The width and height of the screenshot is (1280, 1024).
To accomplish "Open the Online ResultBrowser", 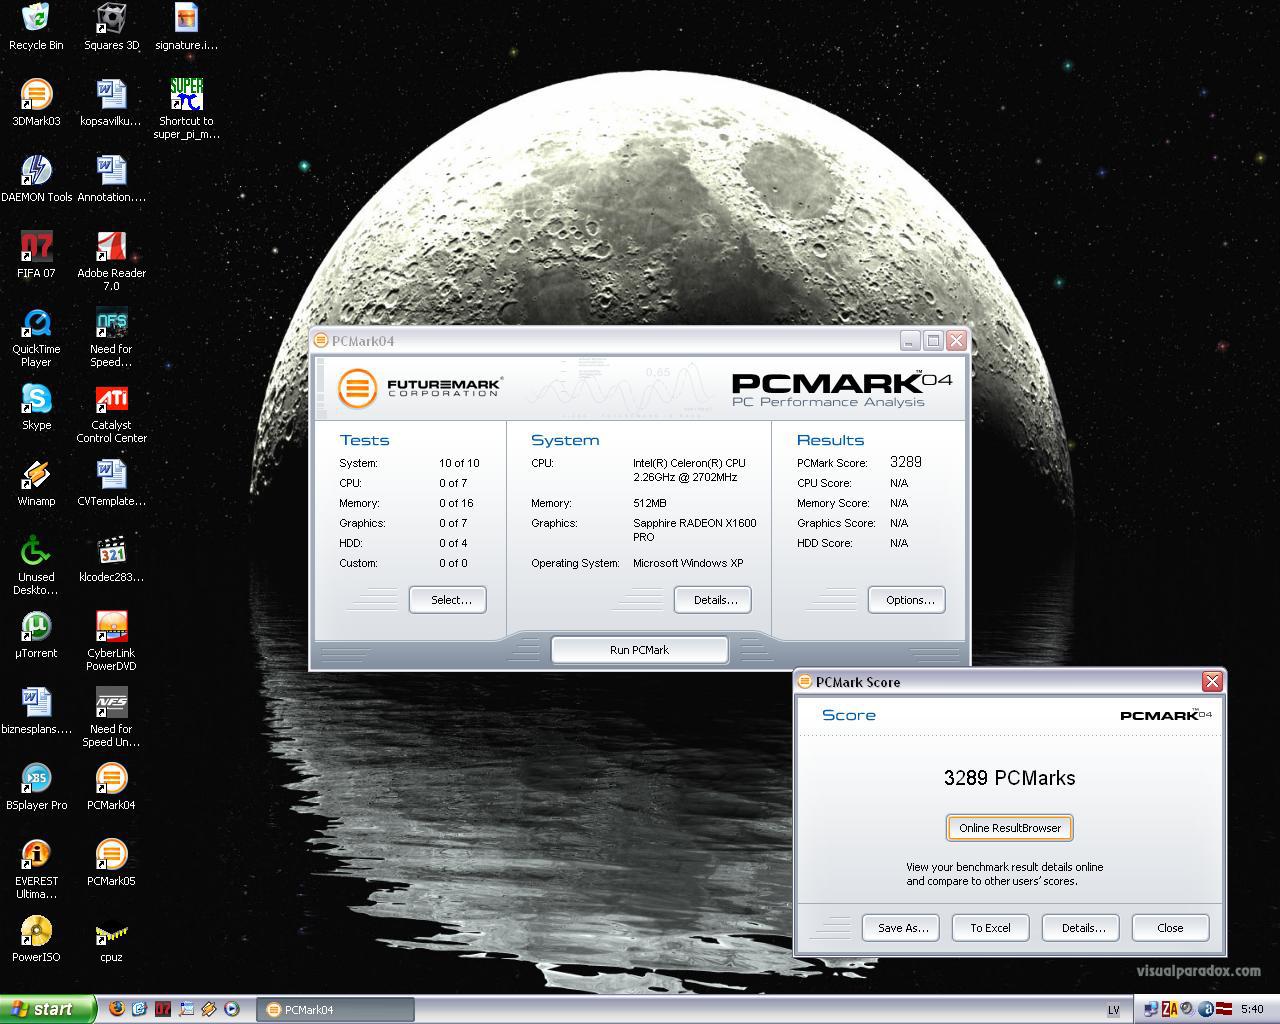I will pyautogui.click(x=1010, y=828).
